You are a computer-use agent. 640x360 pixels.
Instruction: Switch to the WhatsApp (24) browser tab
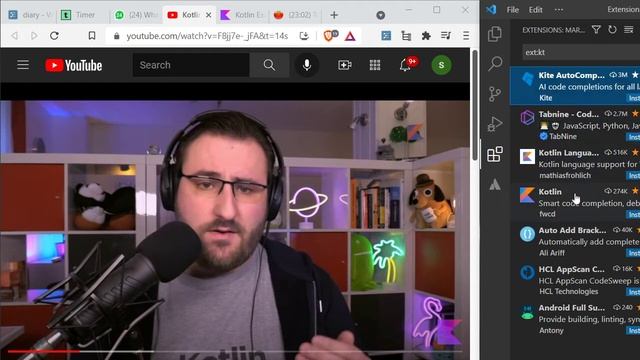pyautogui.click(x=136, y=15)
